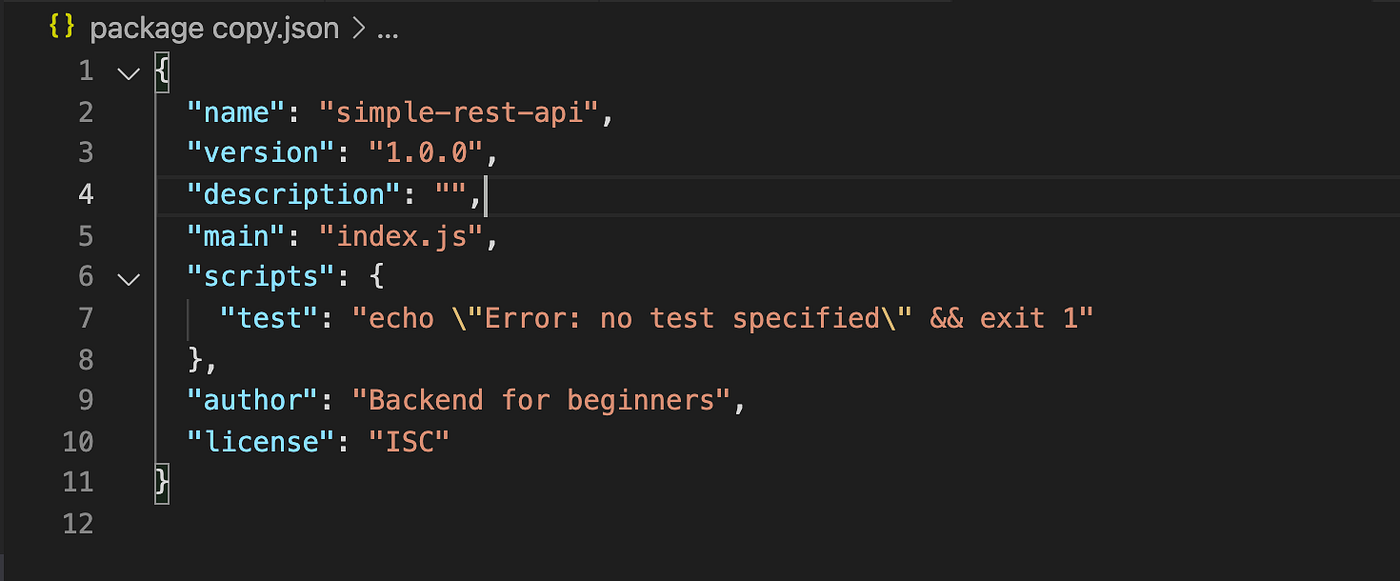Click the breadcrumb separator chevron
1400x581 pixels.
coord(357,30)
